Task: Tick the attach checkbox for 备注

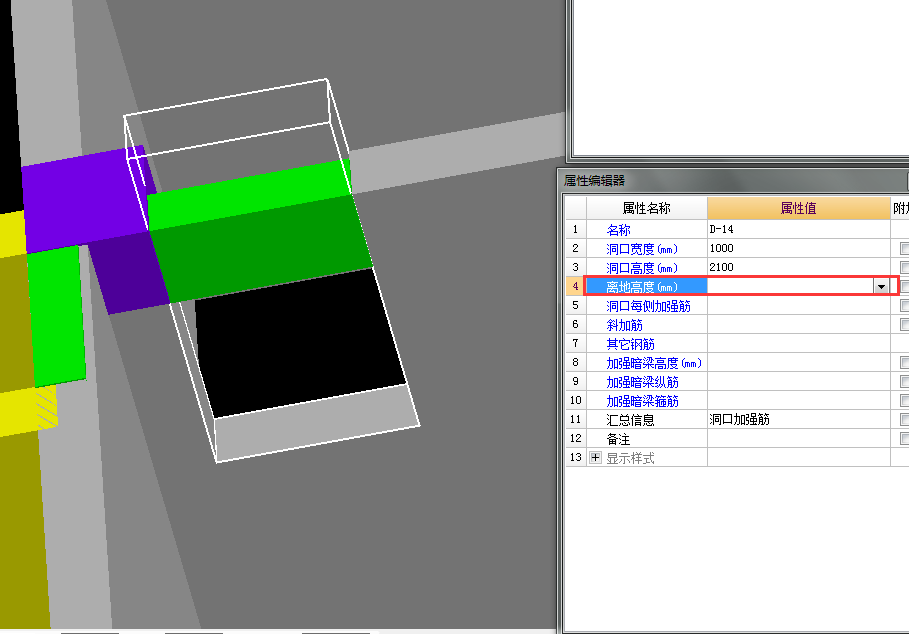Action: [904, 439]
